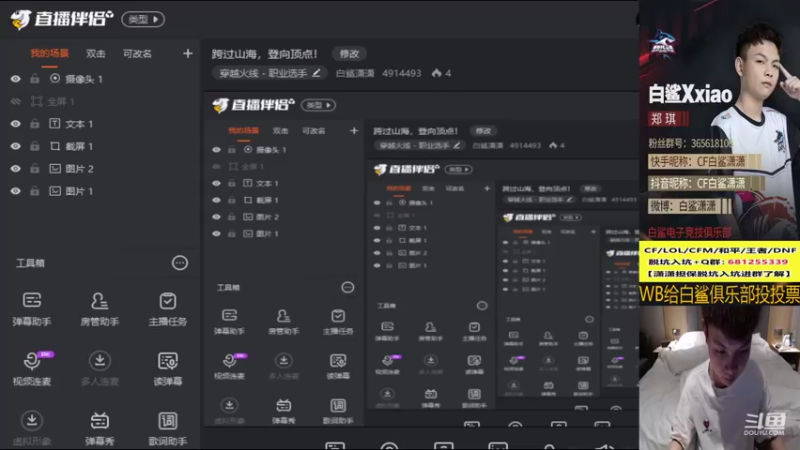Select the 可改名 tab in first nested preview

pyautogui.click(x=313, y=131)
